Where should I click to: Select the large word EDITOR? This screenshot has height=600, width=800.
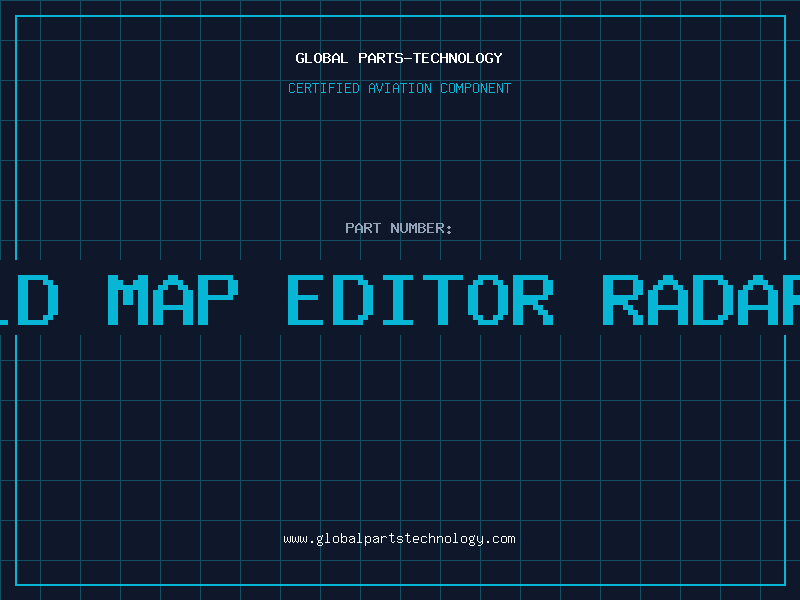click(420, 299)
